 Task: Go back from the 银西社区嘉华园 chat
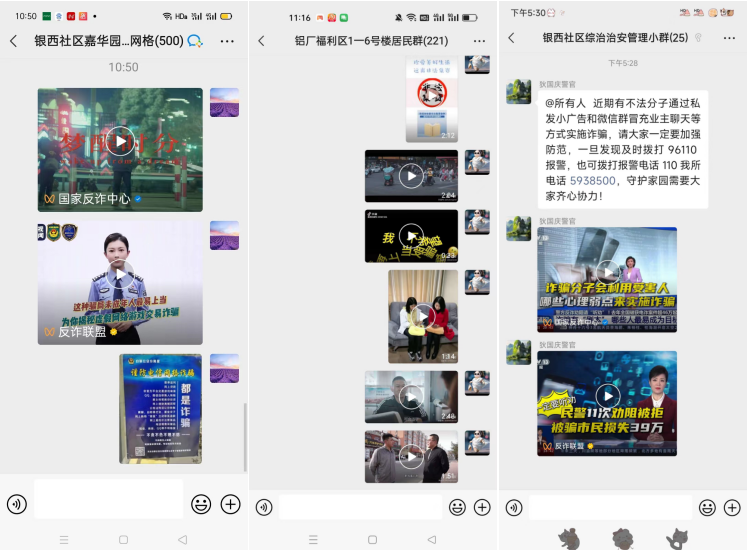(13, 41)
